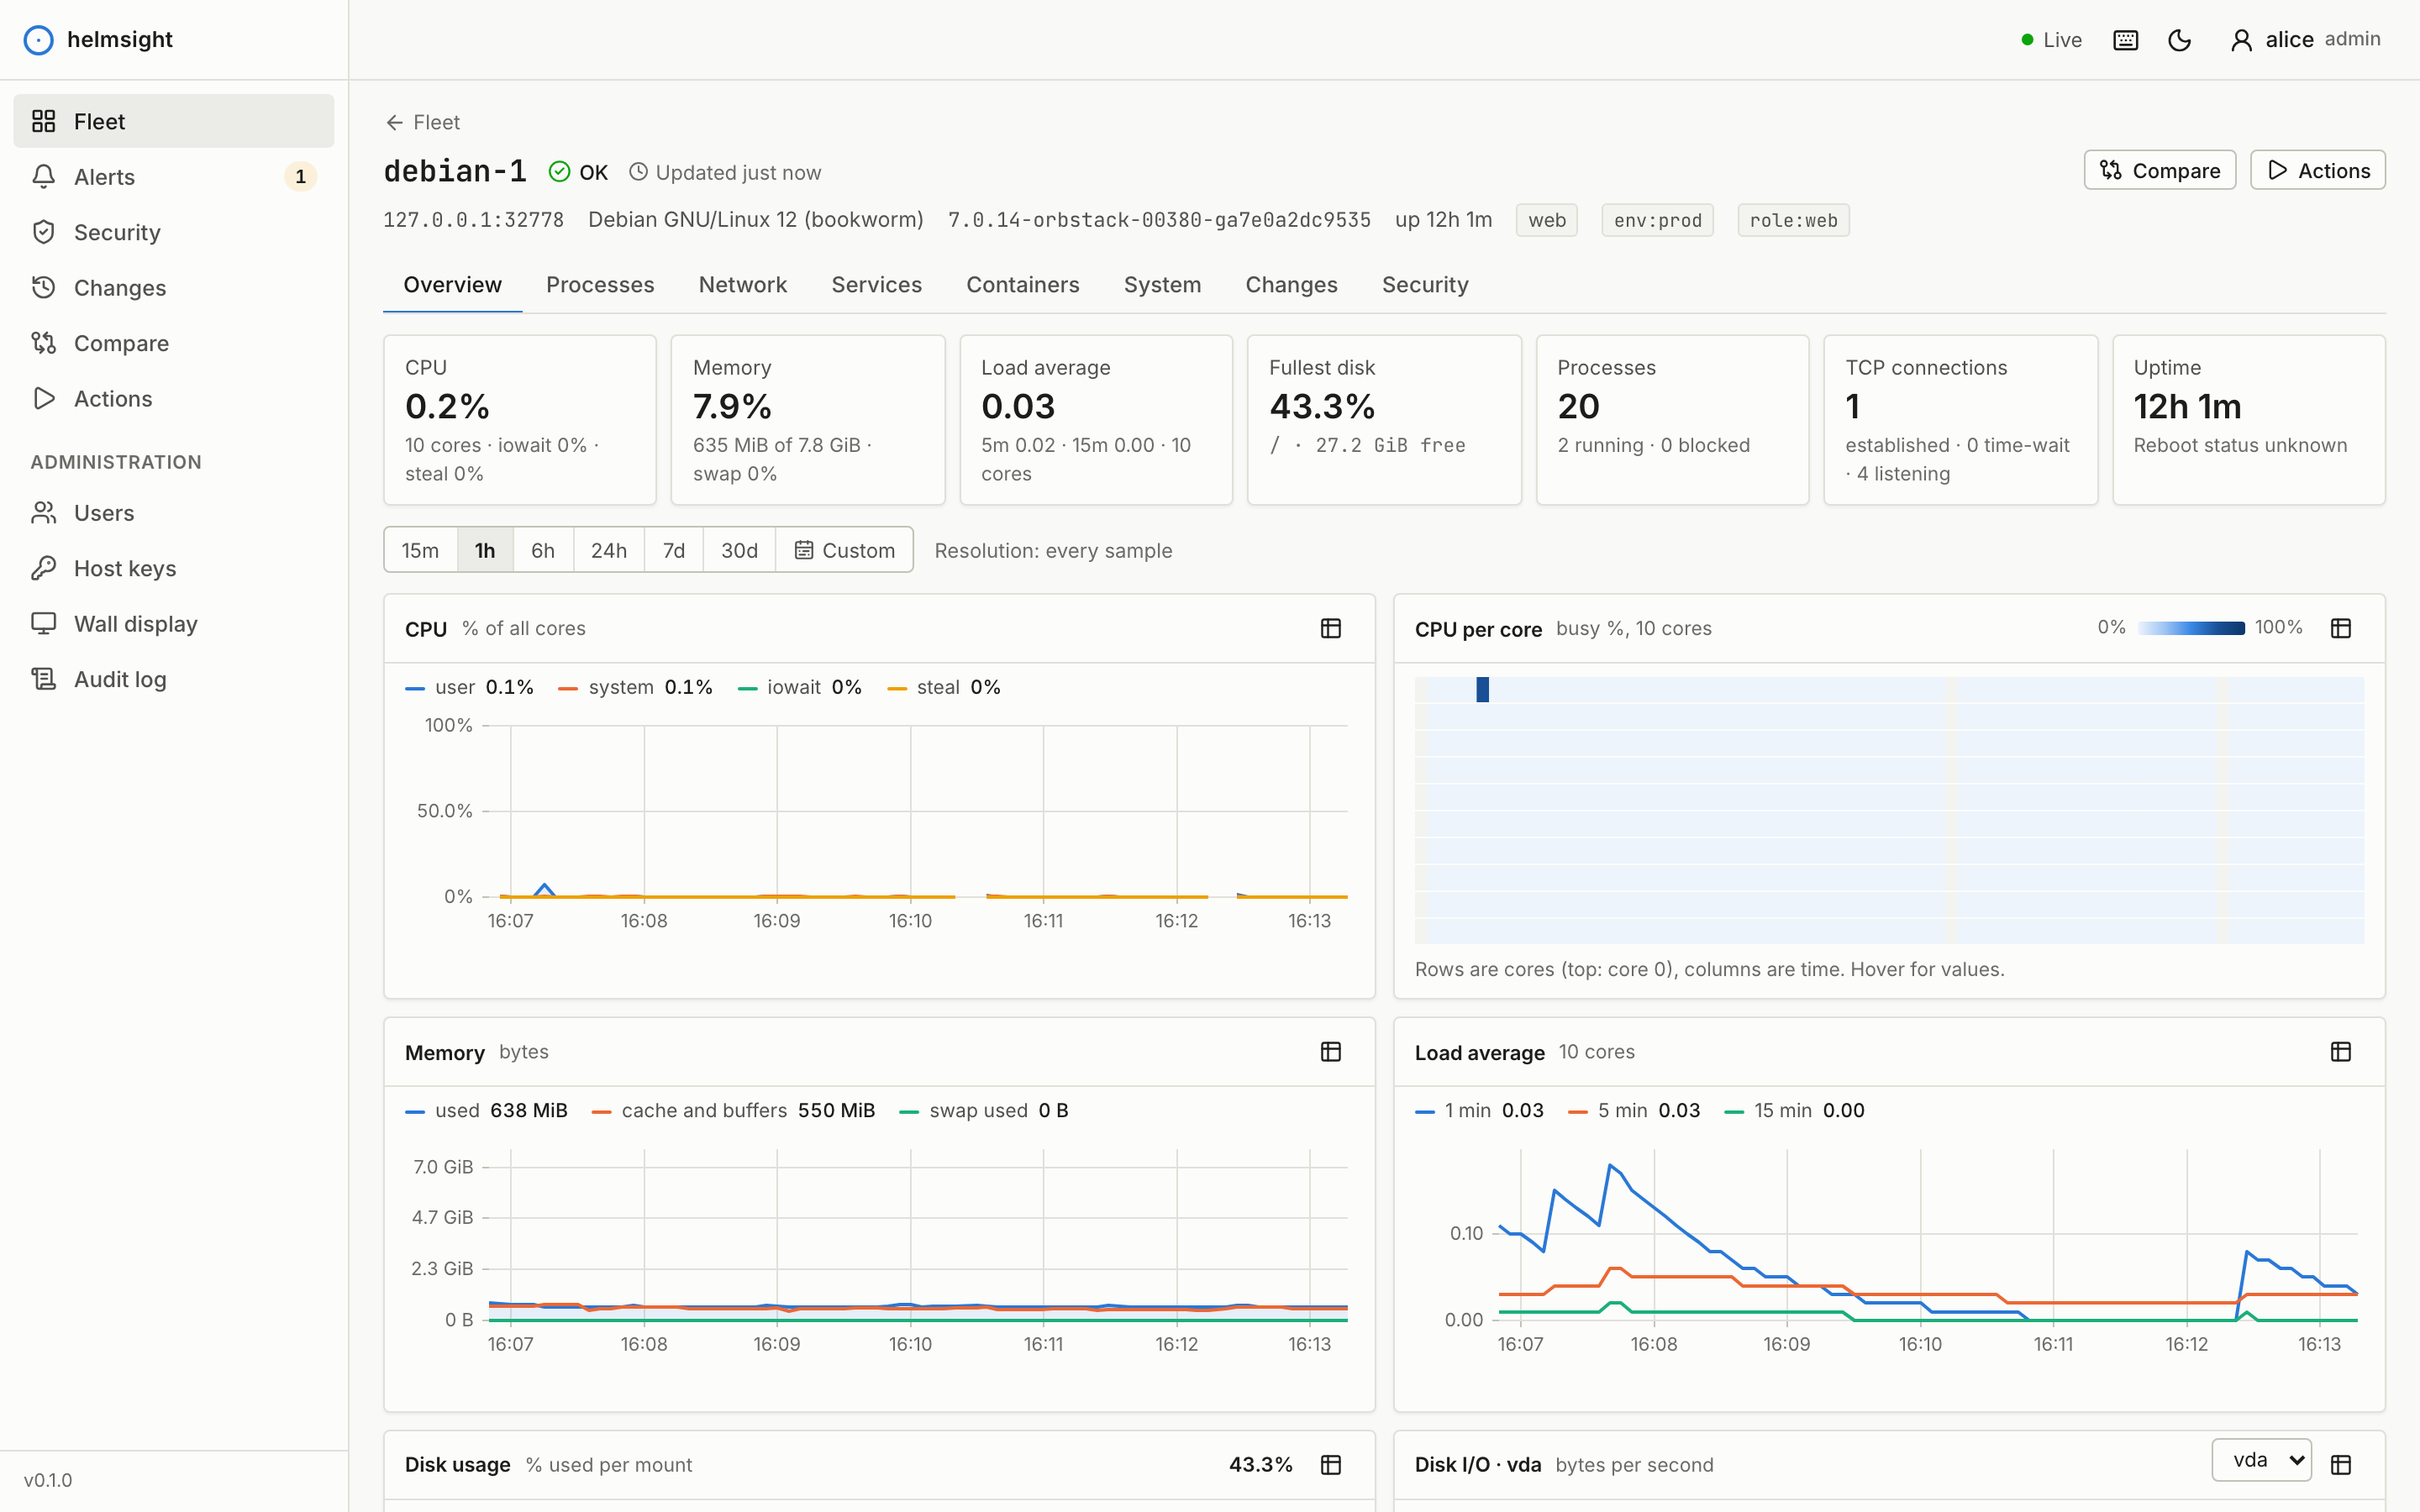Select the 24h time range
This screenshot has width=2420, height=1512.
pyautogui.click(x=609, y=550)
